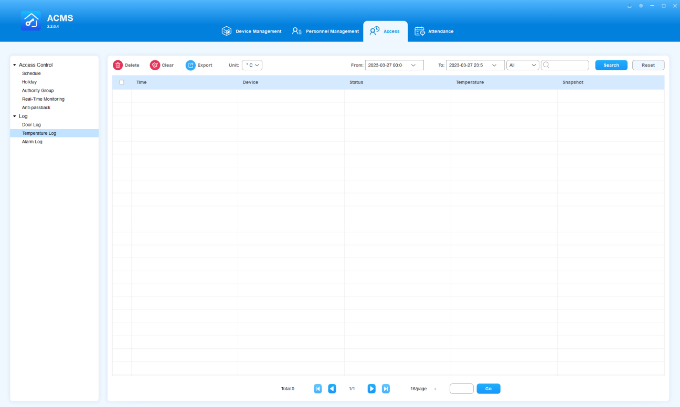680x407 pixels.
Task: Collapse the Log tree section
Action: [15, 116]
